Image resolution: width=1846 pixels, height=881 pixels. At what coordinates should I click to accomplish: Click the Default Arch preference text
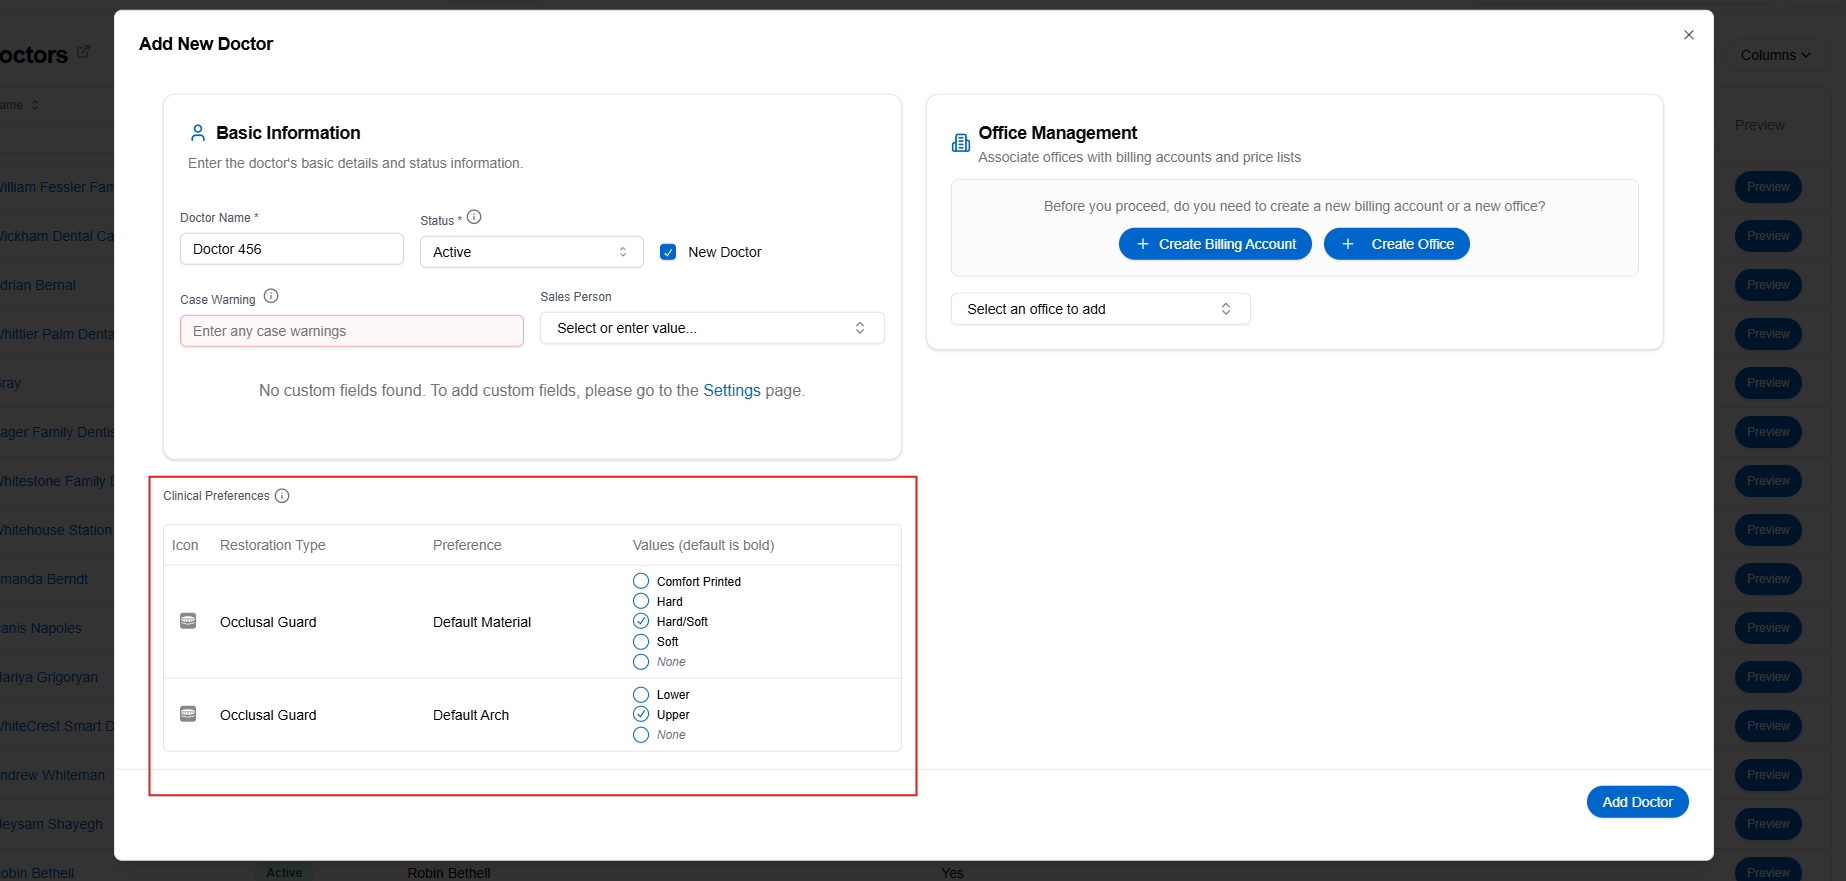(x=471, y=715)
